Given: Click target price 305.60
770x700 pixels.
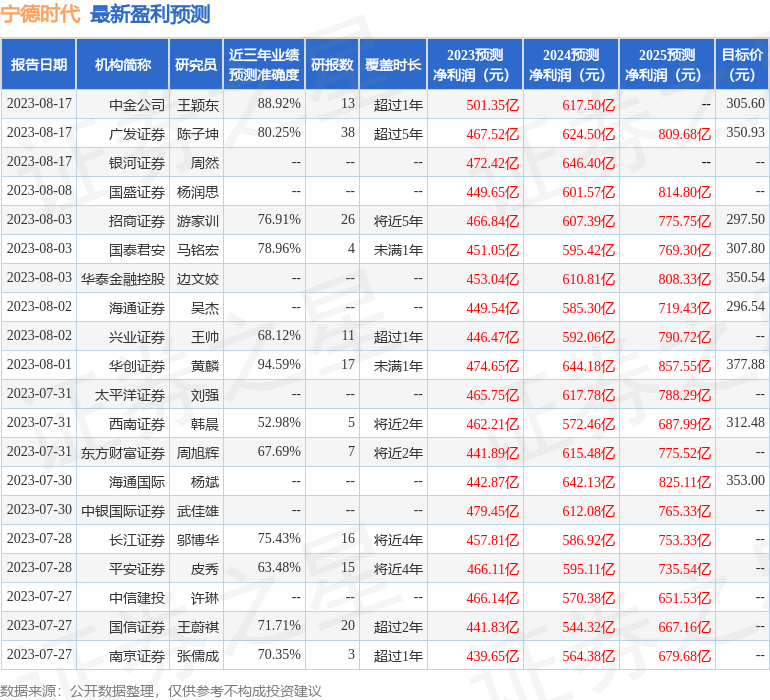Looking at the screenshot, I should [745, 103].
